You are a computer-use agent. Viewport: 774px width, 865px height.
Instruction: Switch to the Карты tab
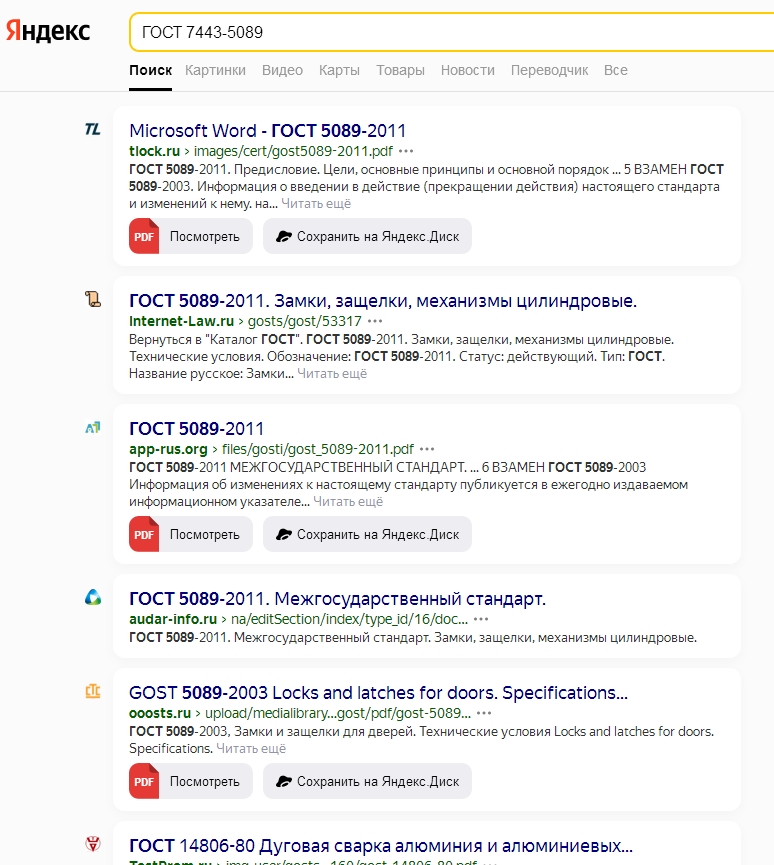point(339,70)
